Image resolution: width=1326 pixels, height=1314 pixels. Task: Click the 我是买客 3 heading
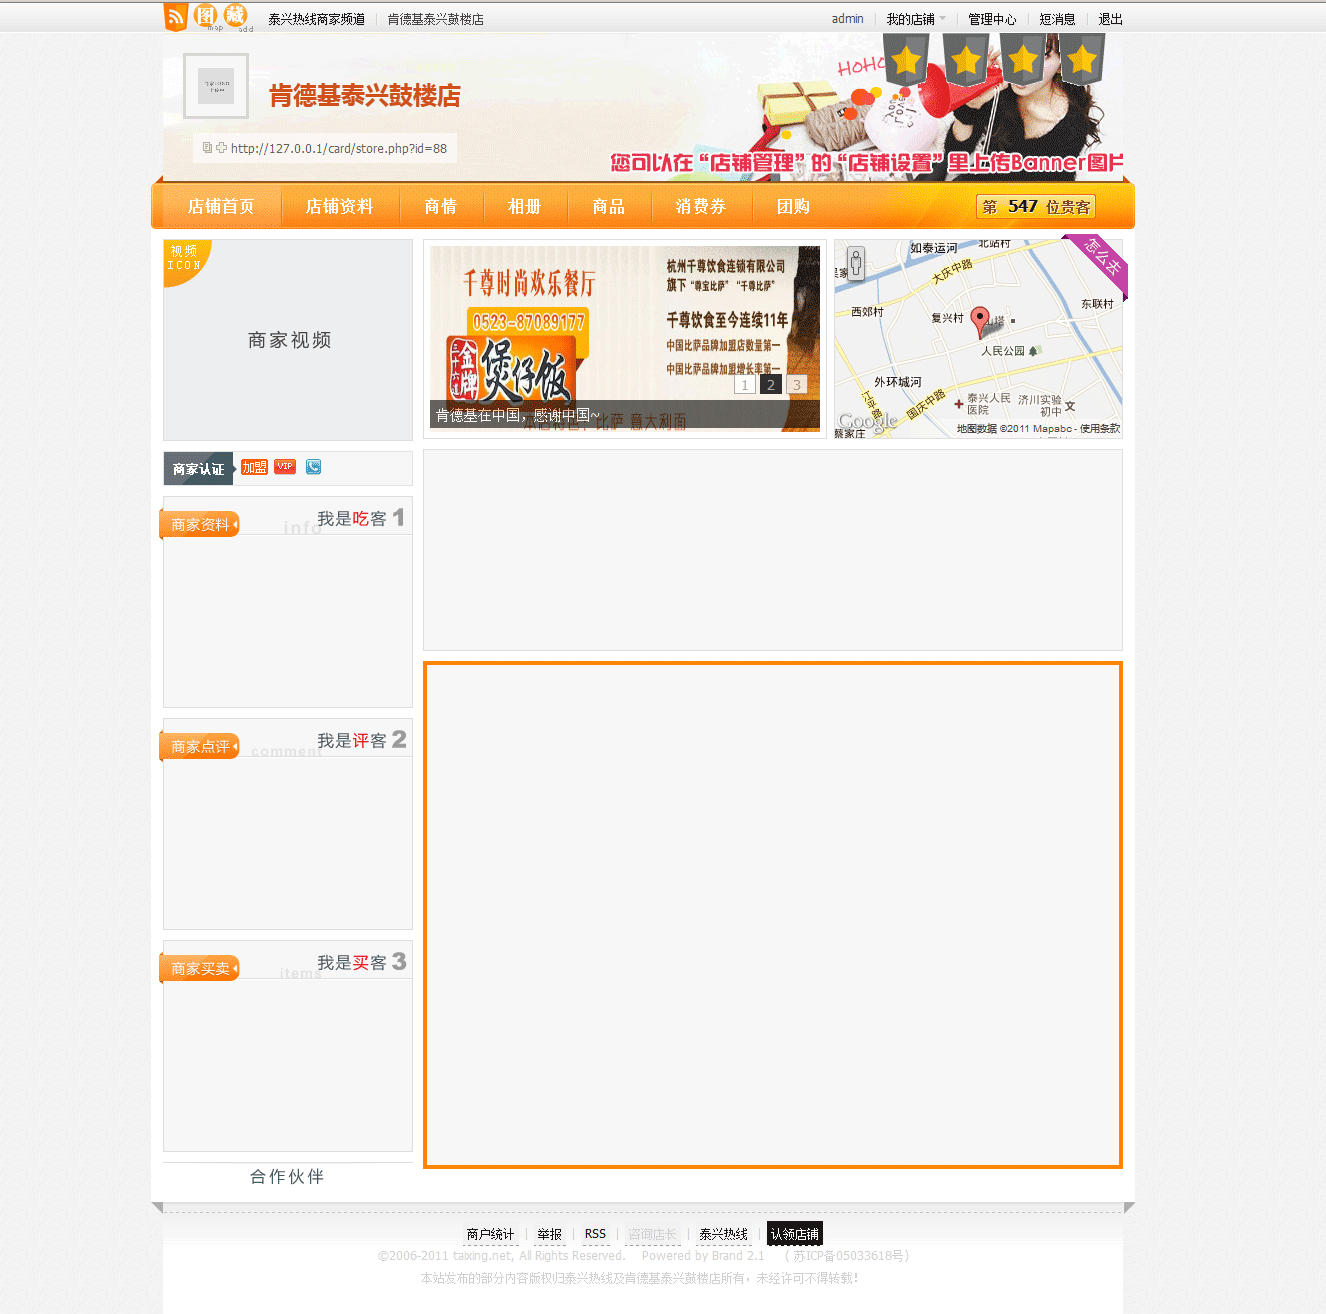click(361, 962)
